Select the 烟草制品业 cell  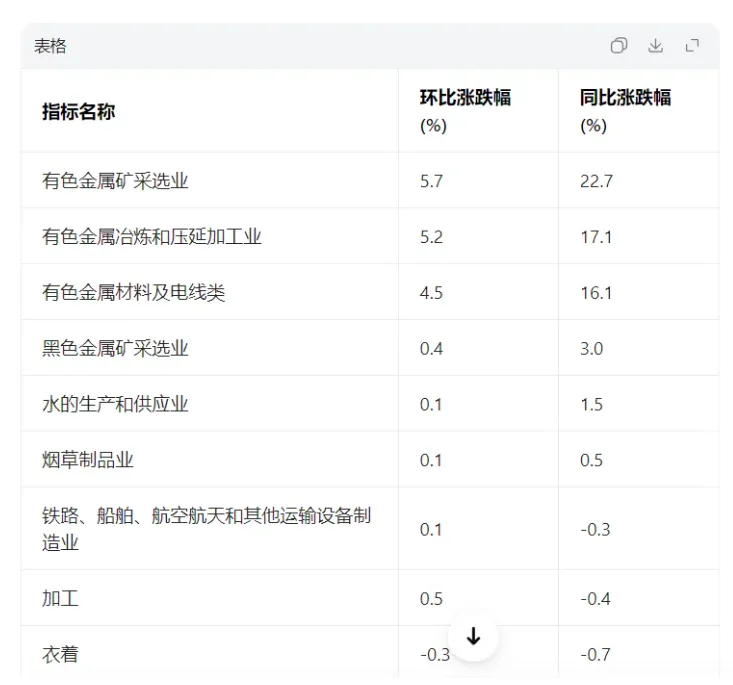[x=87, y=460]
